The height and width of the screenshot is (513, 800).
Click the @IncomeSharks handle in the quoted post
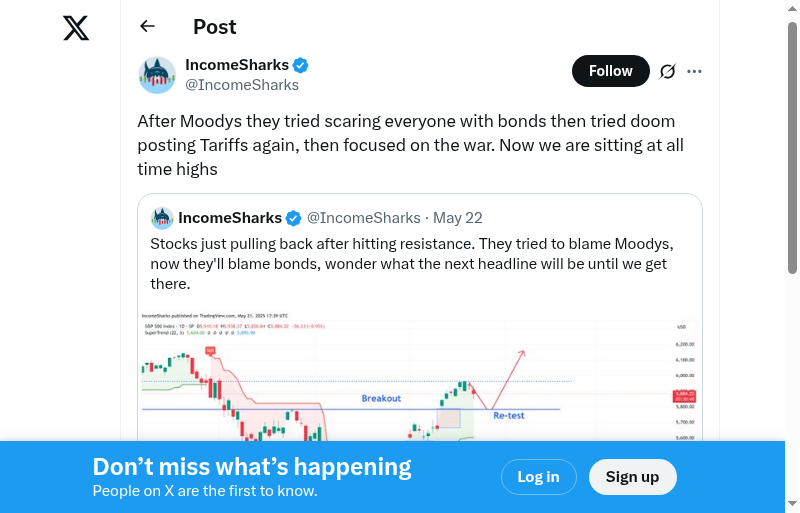pos(363,218)
